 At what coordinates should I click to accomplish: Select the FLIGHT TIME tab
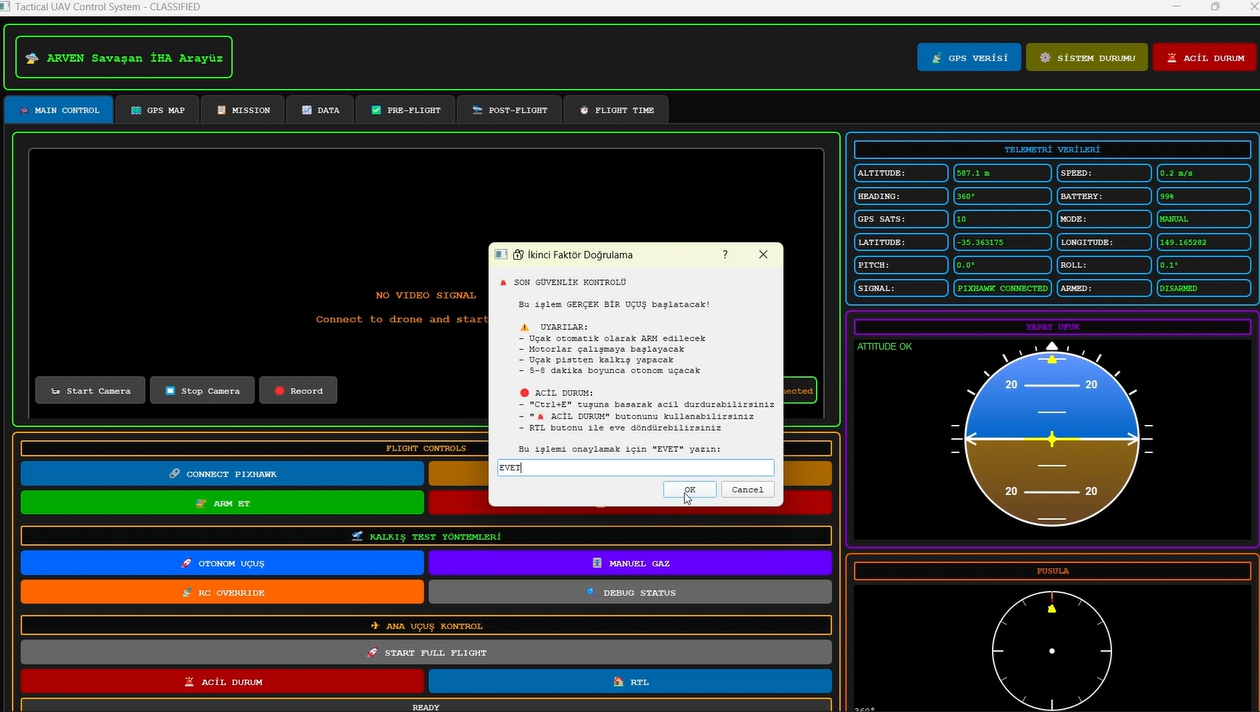615,110
